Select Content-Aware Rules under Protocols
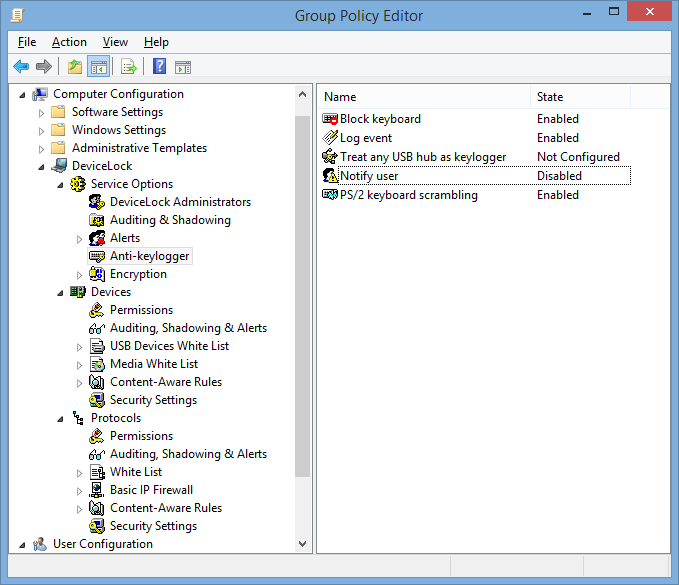Viewport: 679px width, 585px height. pyautogui.click(x=166, y=508)
